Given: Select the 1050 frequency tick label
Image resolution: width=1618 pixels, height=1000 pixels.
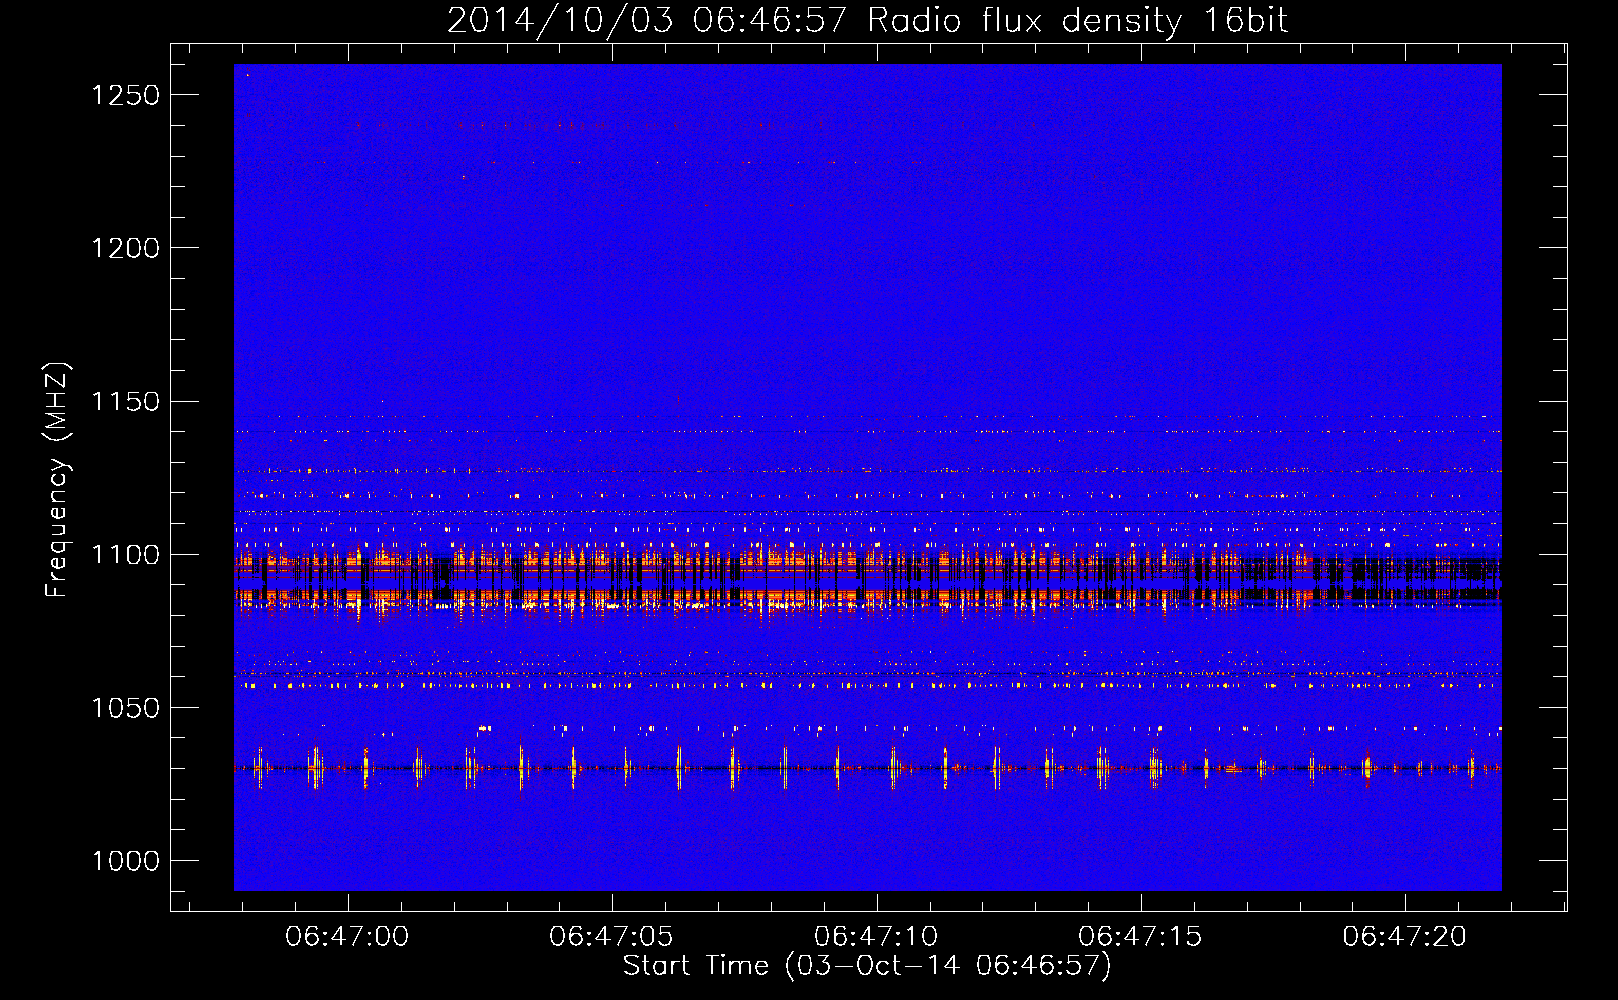Looking at the screenshot, I should coord(126,708).
